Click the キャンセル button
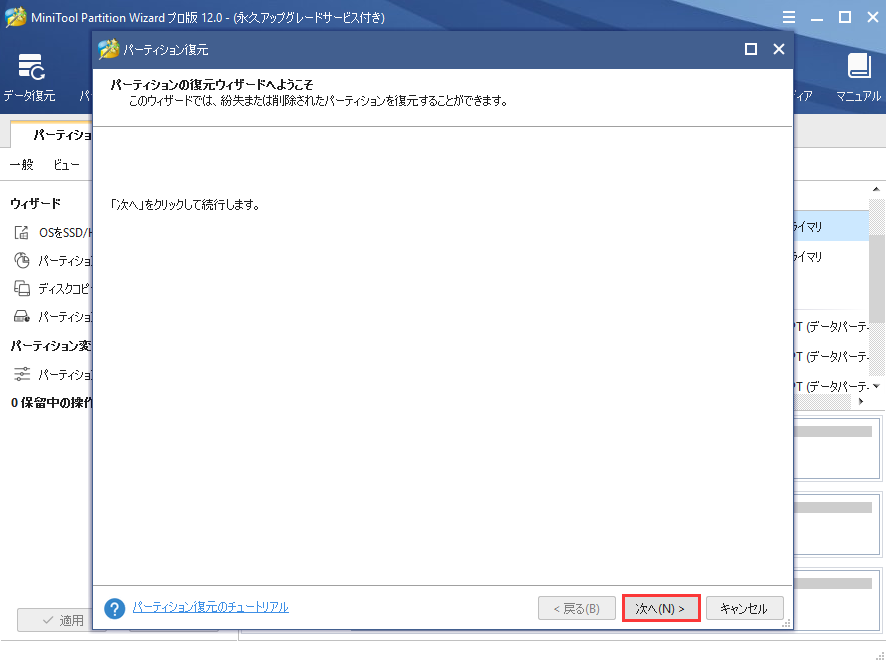 pyautogui.click(x=744, y=608)
